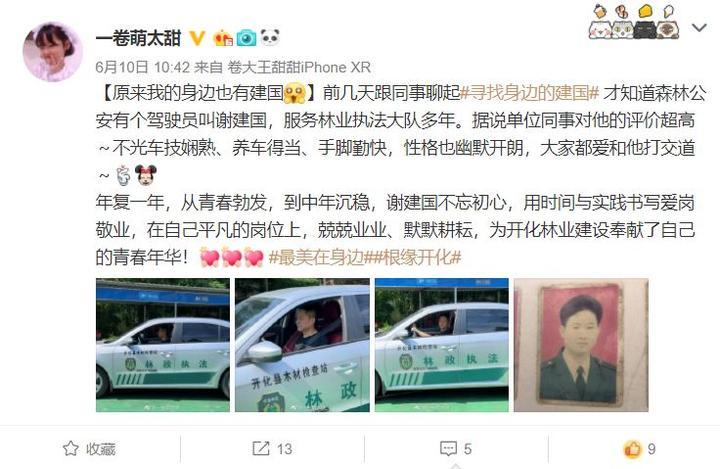Open hashtag #寻找身边的建国#

click(530, 93)
